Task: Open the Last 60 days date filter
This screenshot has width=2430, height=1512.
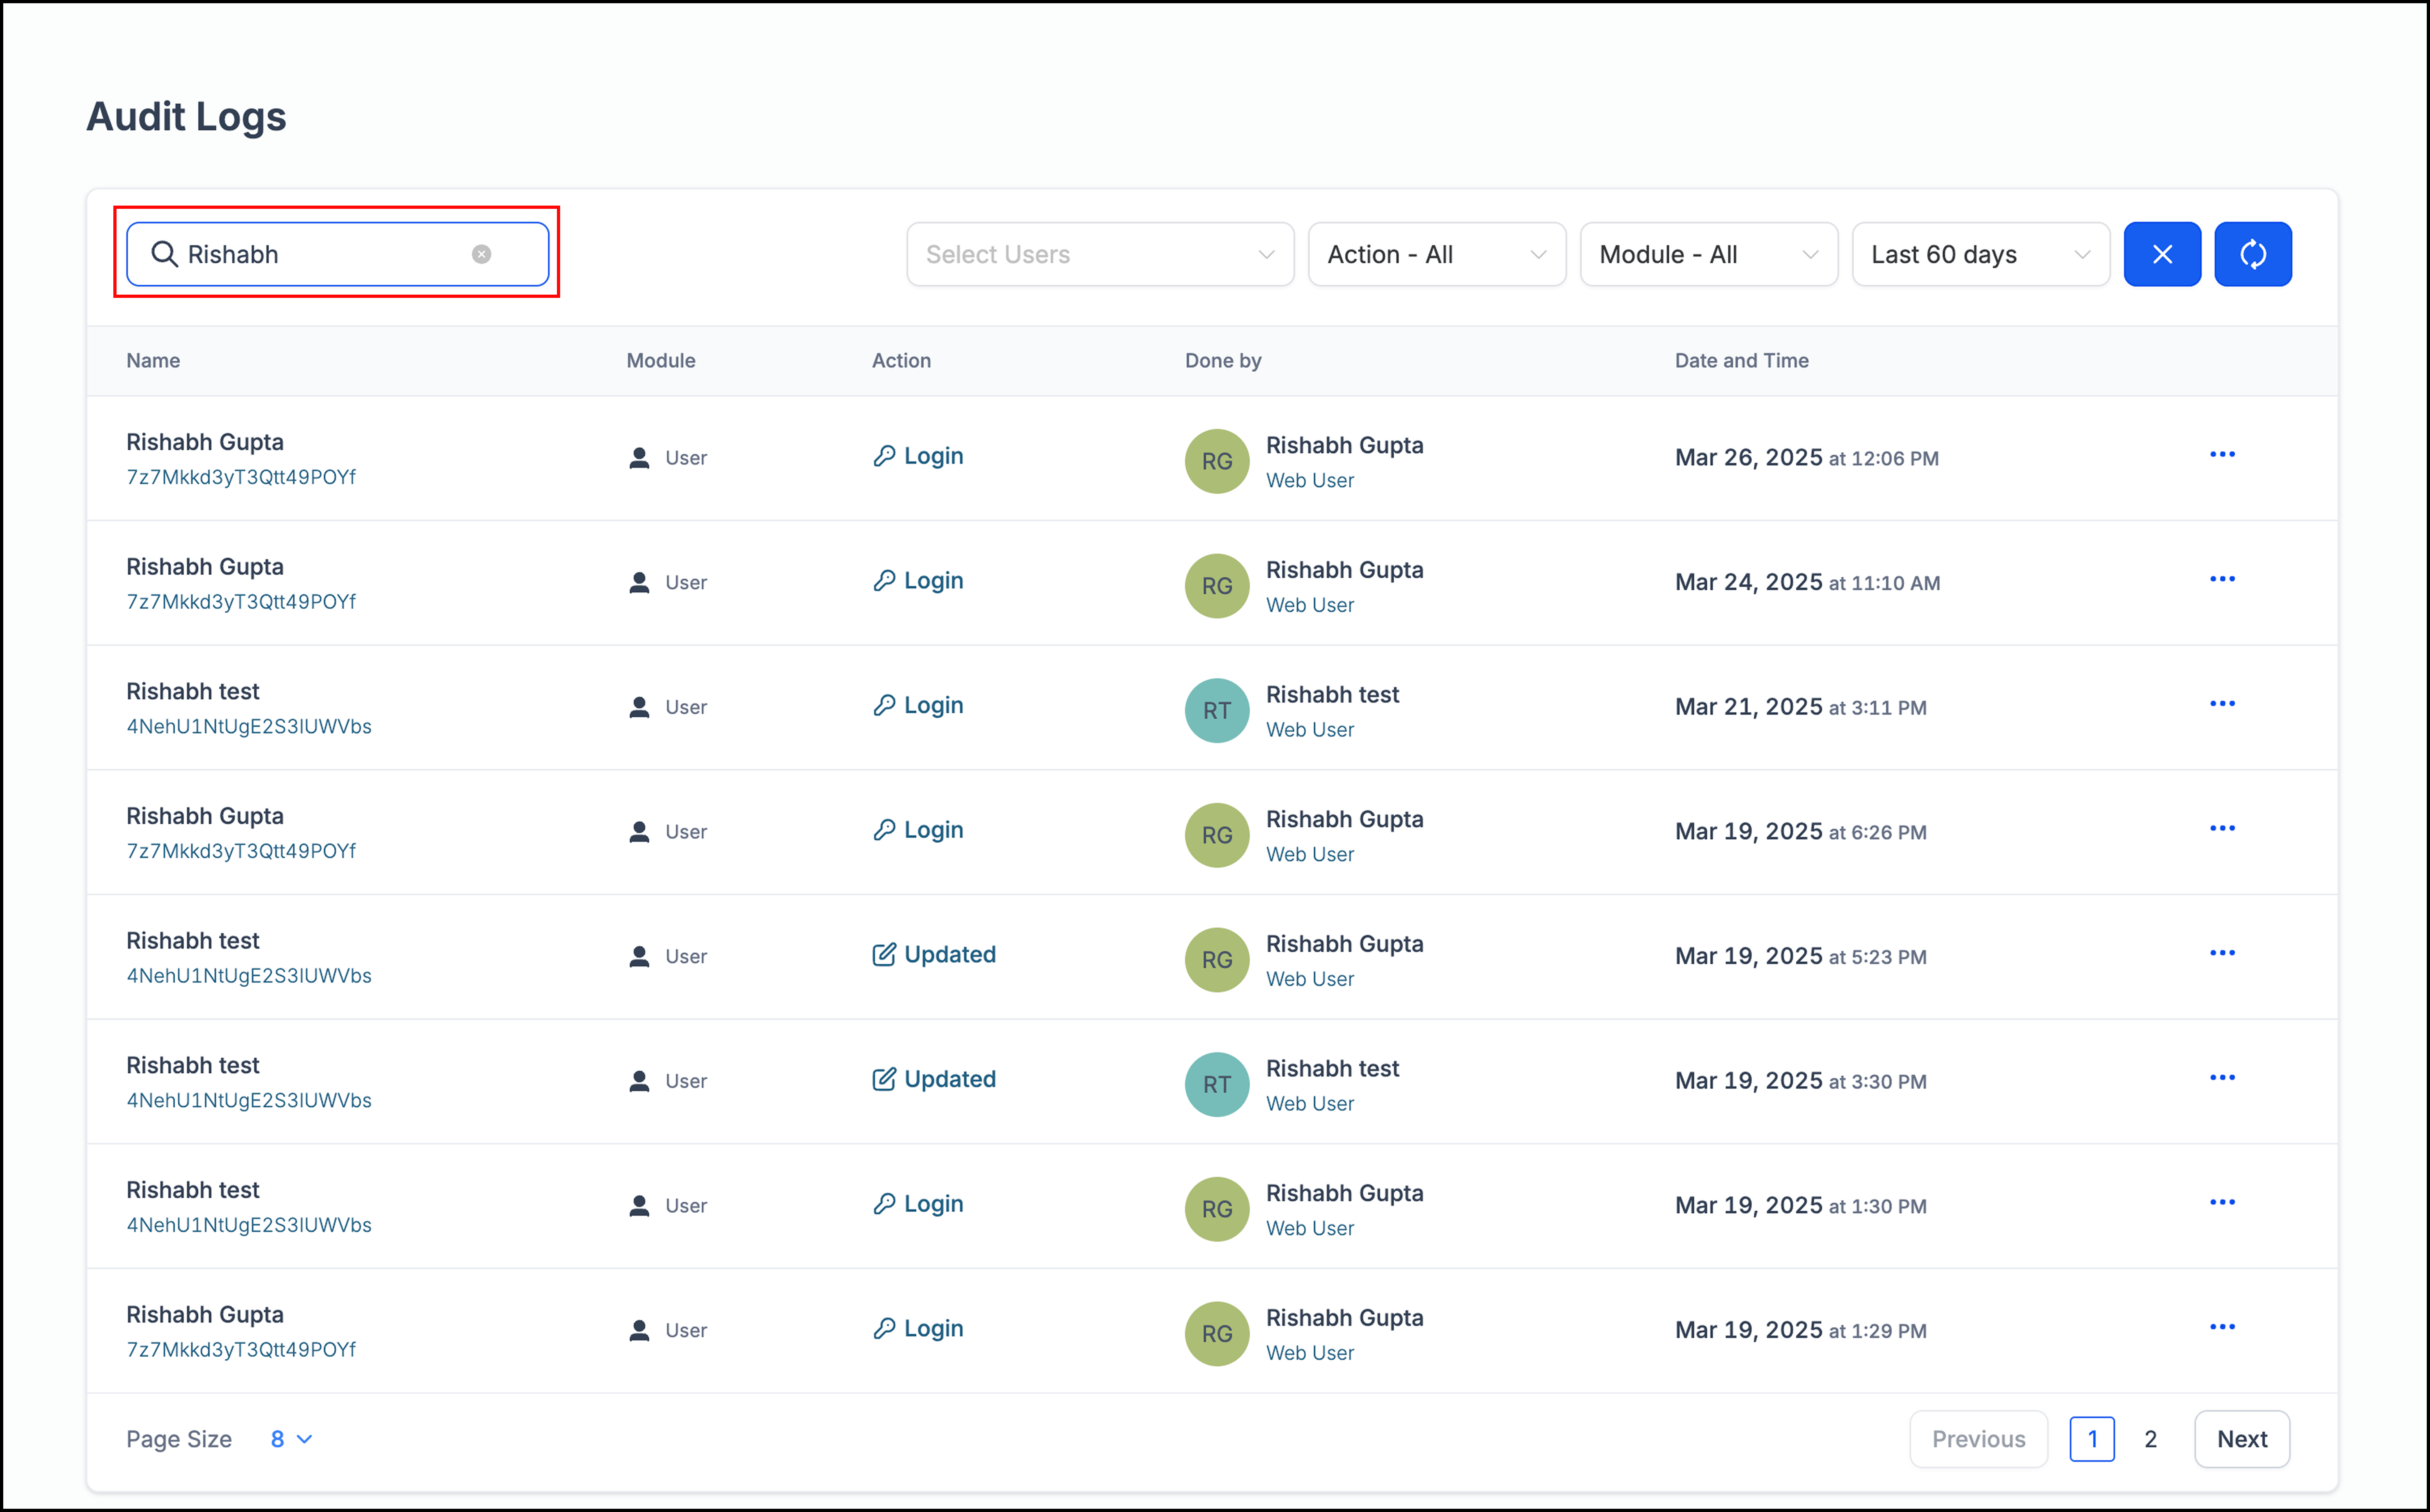Action: [x=1980, y=254]
